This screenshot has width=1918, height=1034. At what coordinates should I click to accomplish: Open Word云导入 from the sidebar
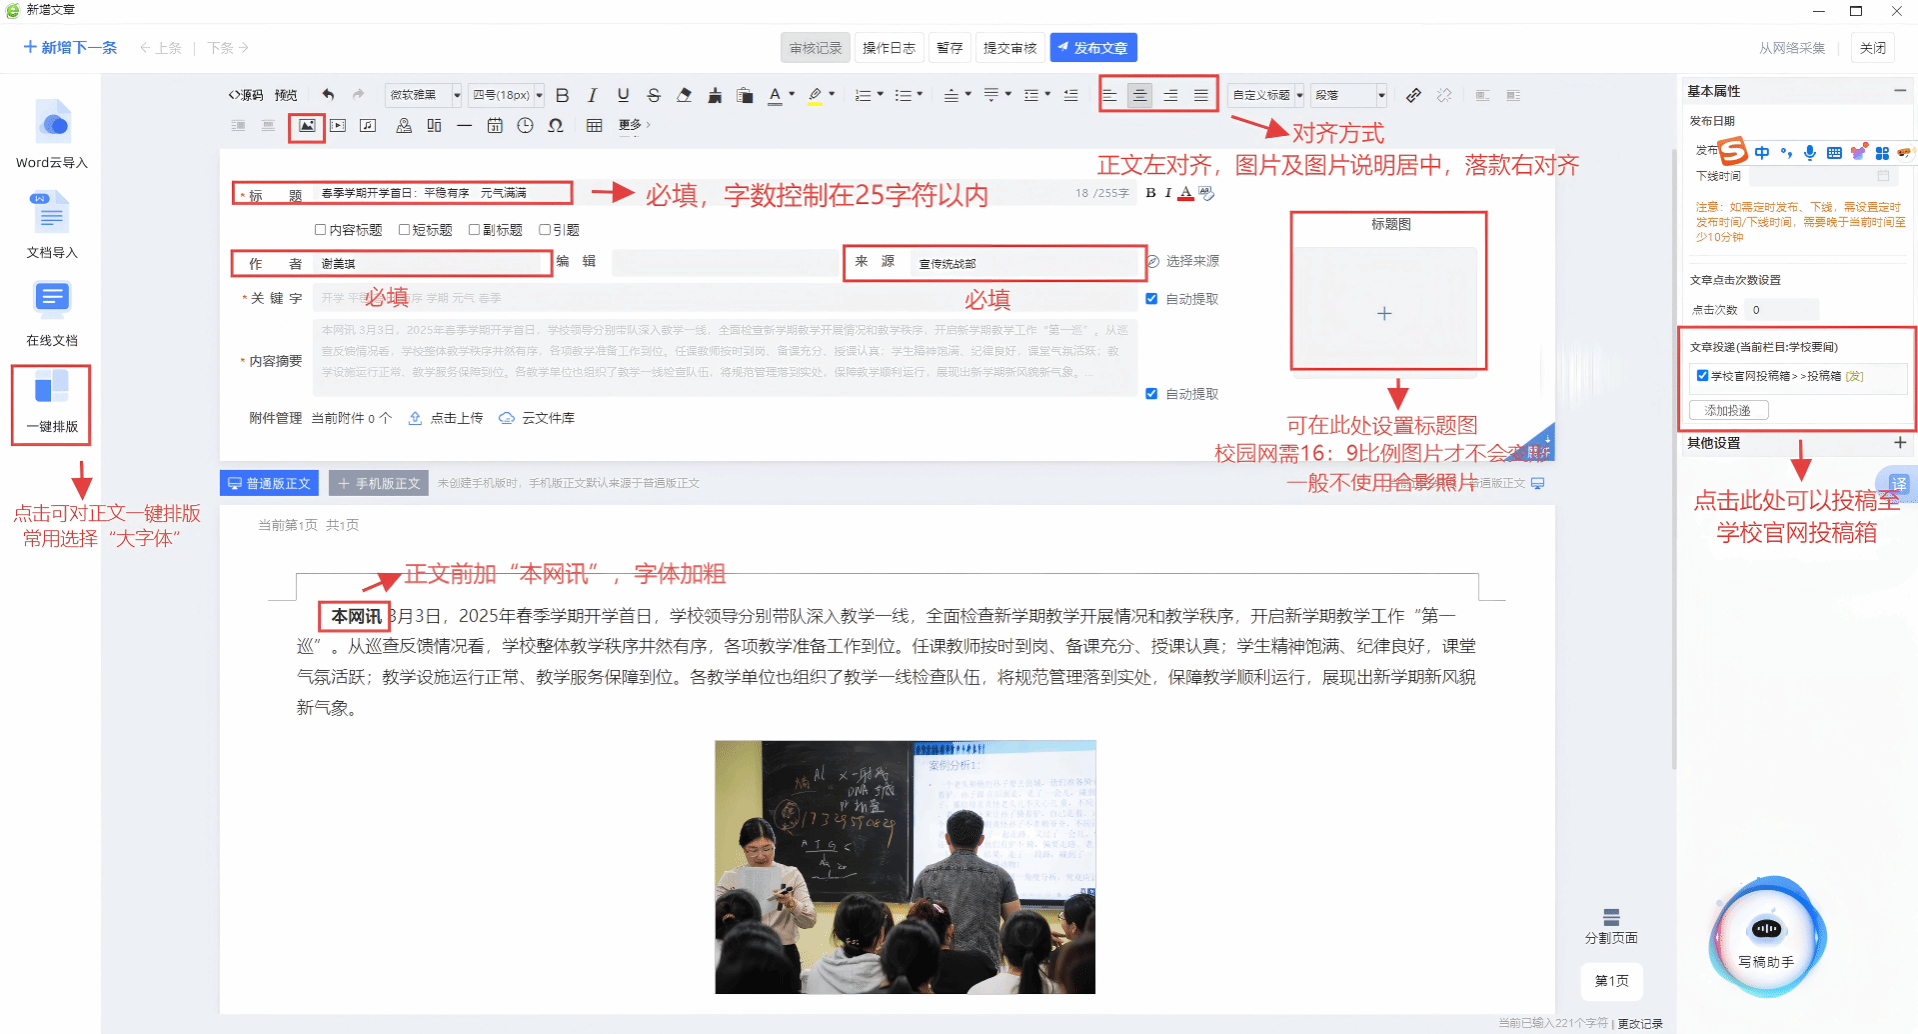click(x=52, y=125)
